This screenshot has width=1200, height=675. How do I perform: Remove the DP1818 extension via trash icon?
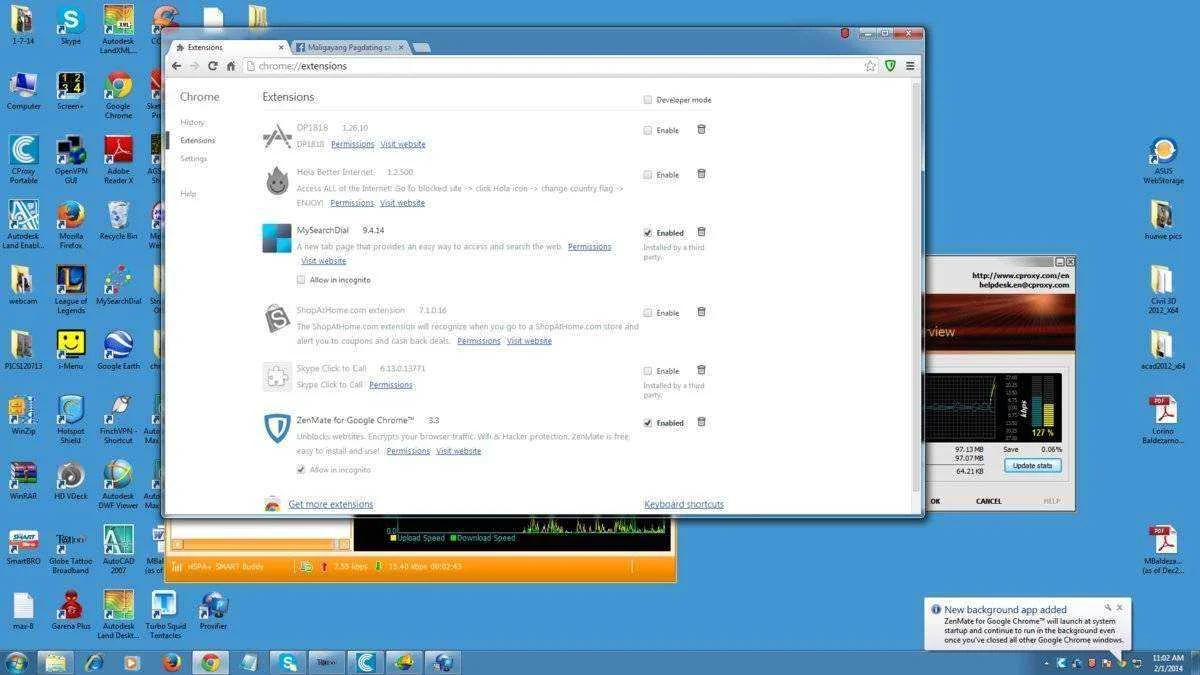701,129
